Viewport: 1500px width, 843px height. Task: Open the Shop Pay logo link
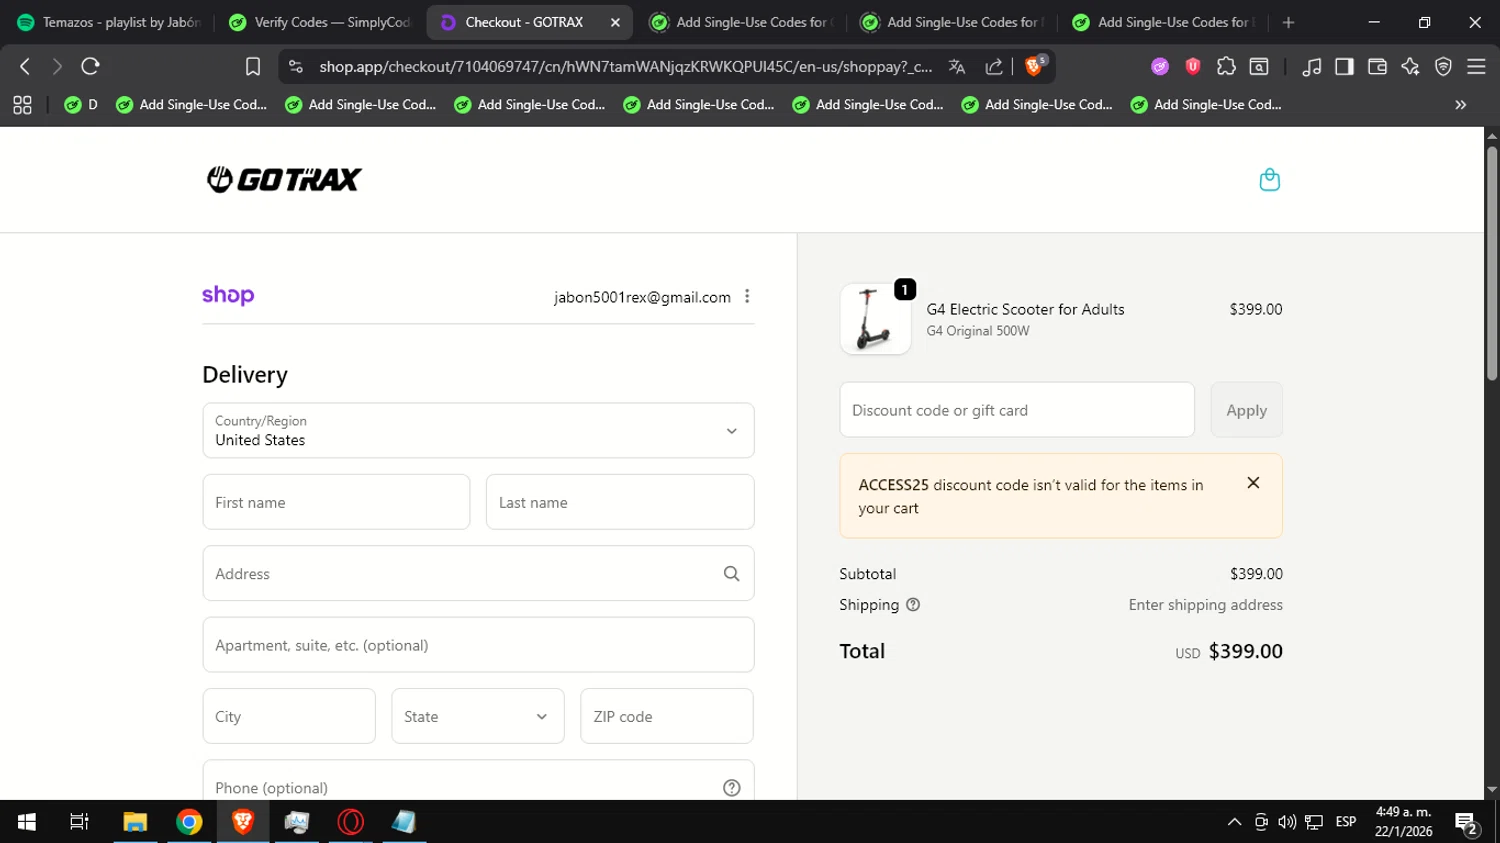click(228, 295)
